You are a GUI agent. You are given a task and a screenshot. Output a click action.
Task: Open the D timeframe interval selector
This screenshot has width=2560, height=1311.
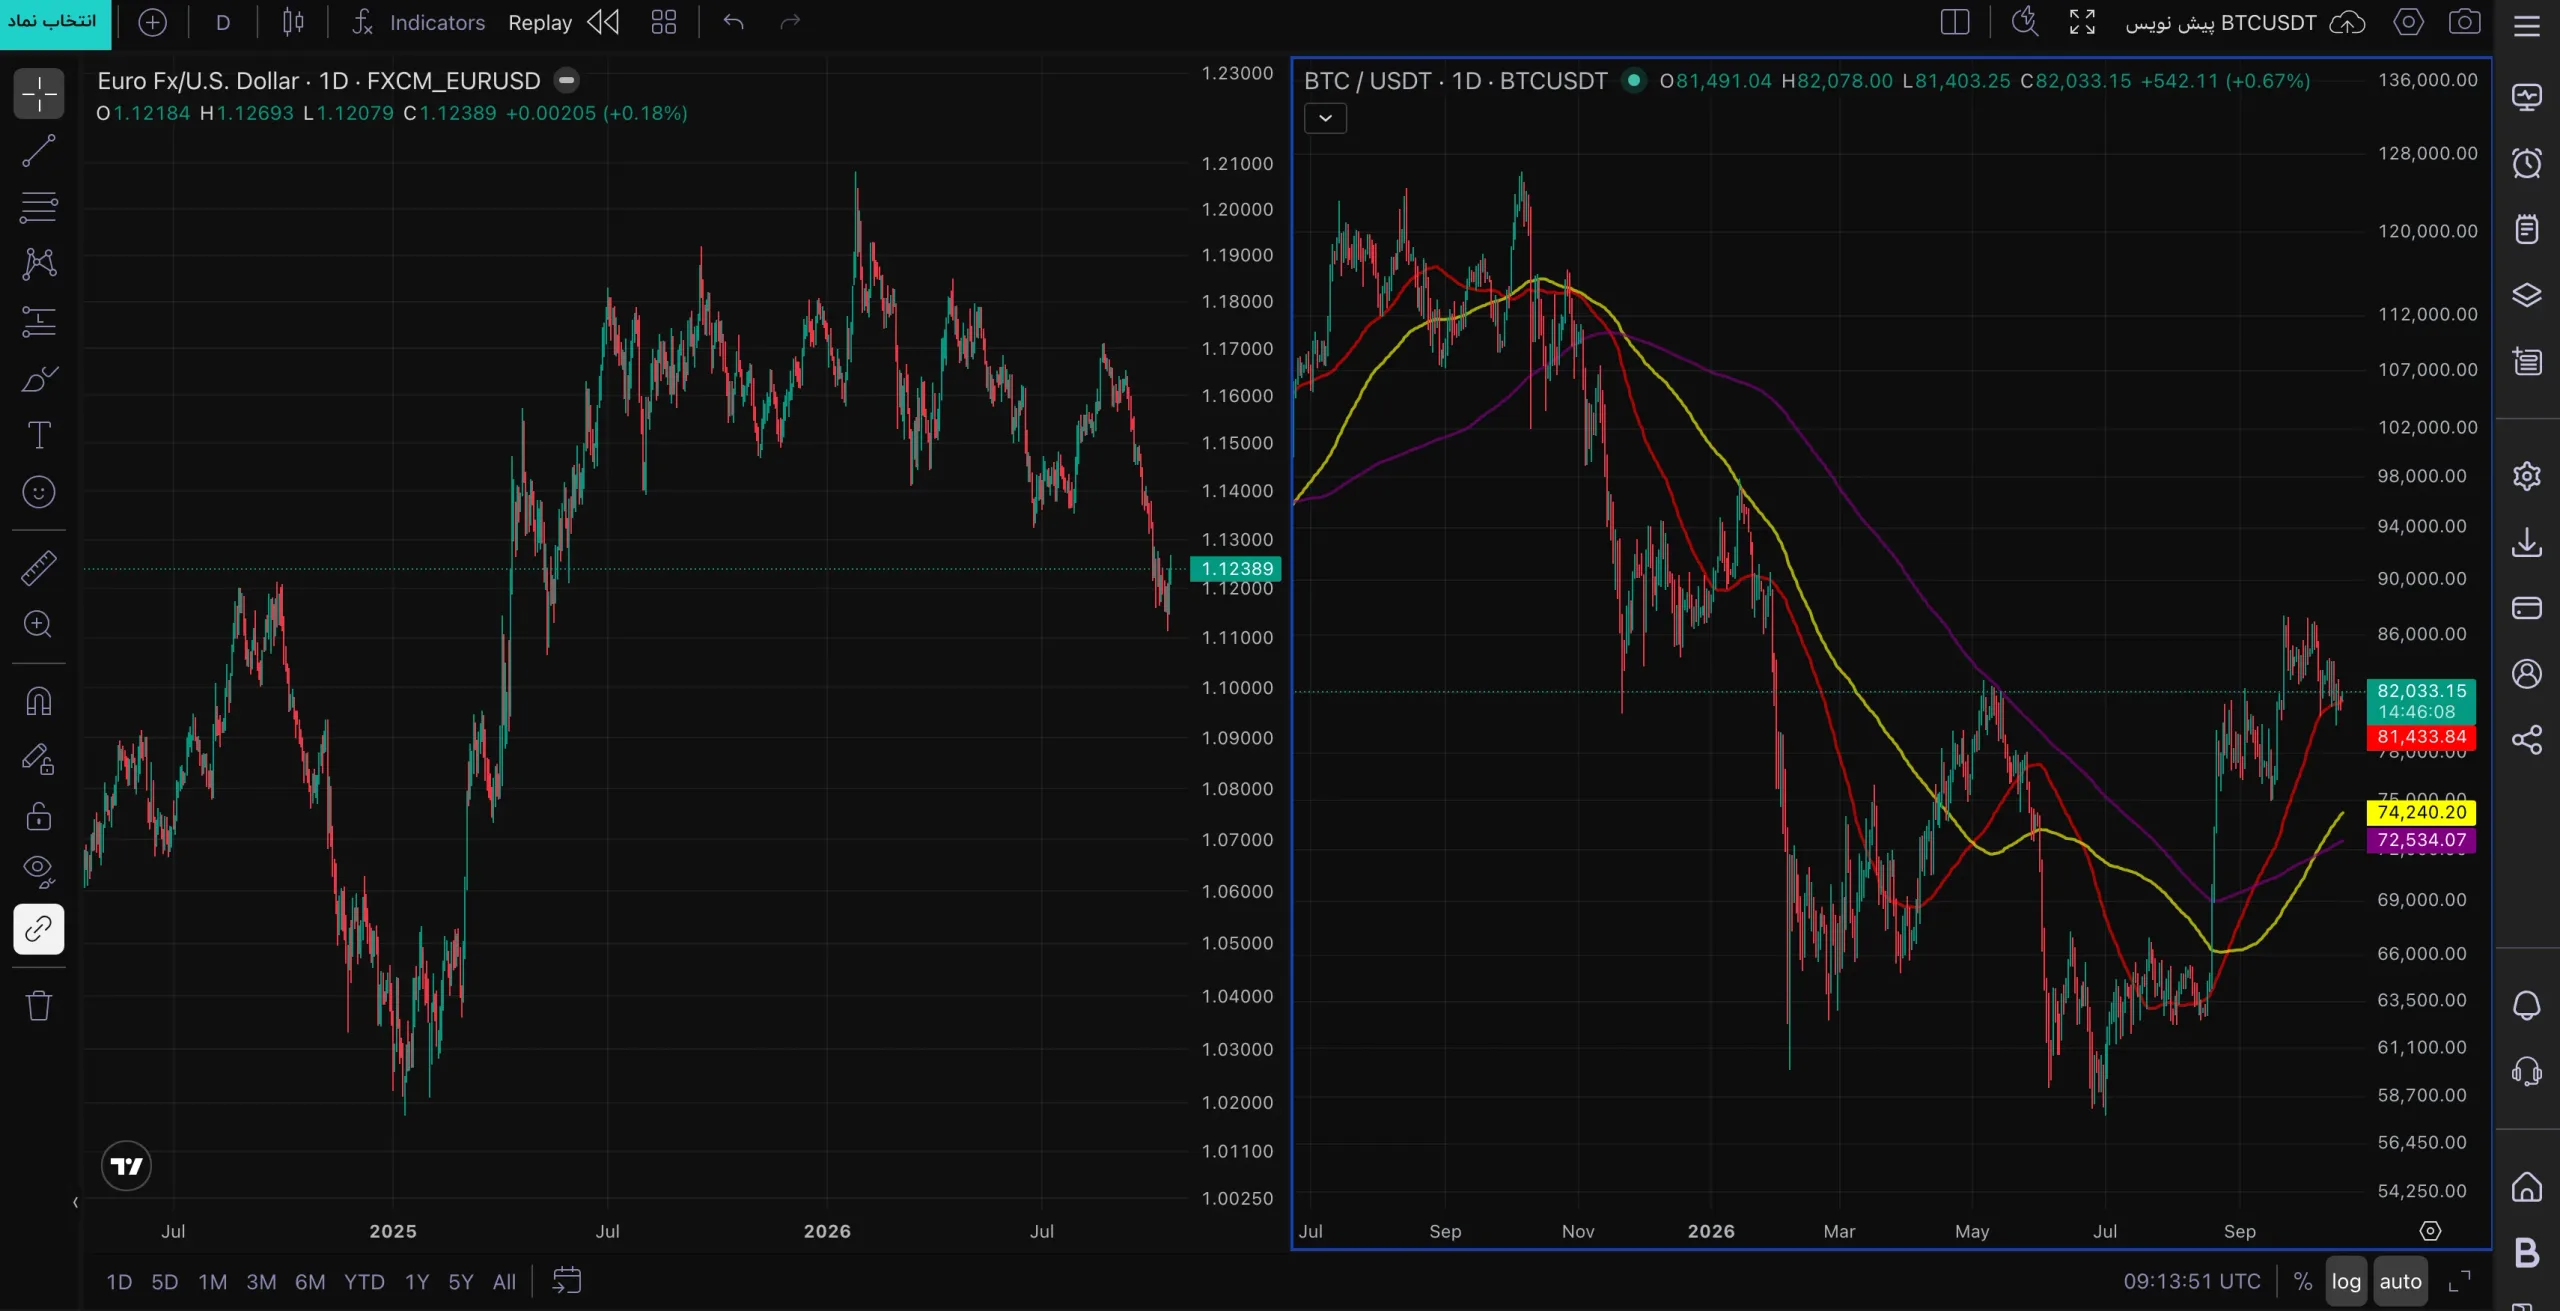223,22
